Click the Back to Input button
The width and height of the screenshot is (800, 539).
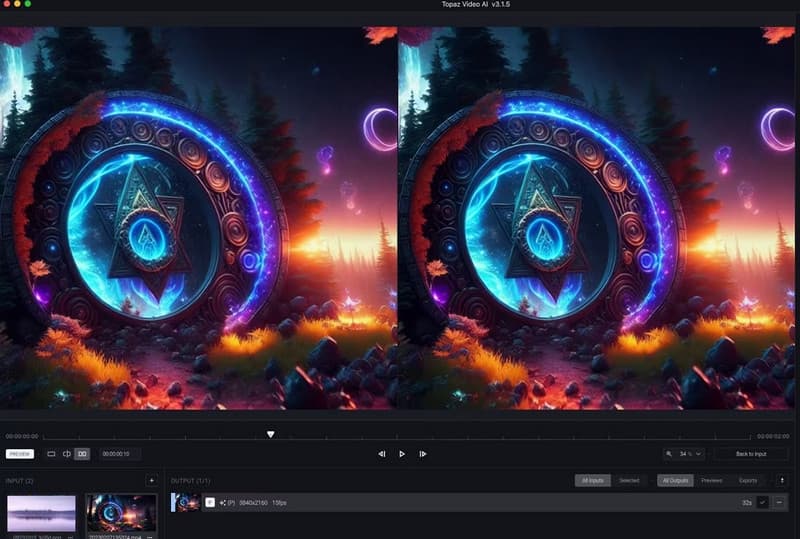[x=751, y=454]
